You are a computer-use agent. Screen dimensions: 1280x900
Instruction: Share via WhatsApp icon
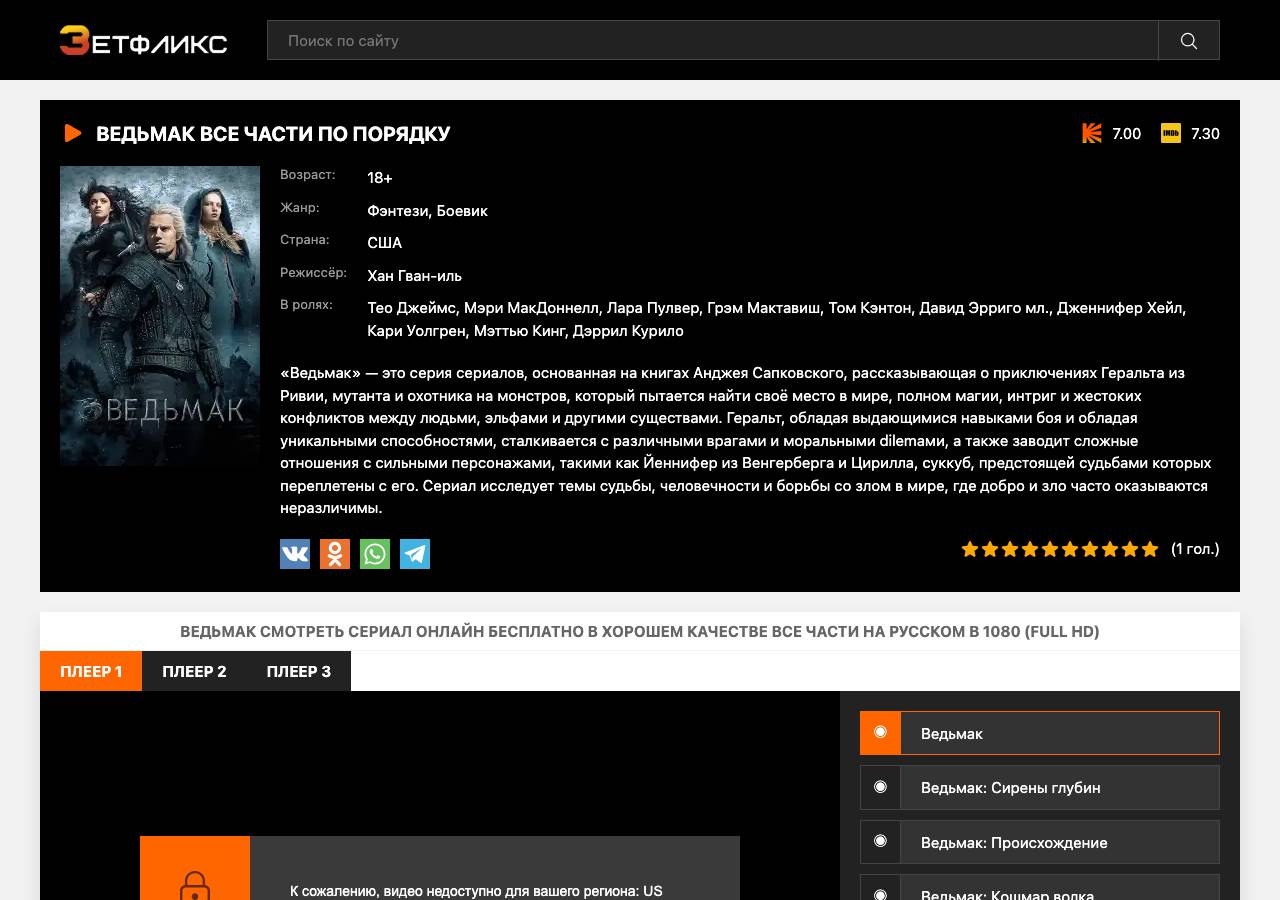[375, 554]
